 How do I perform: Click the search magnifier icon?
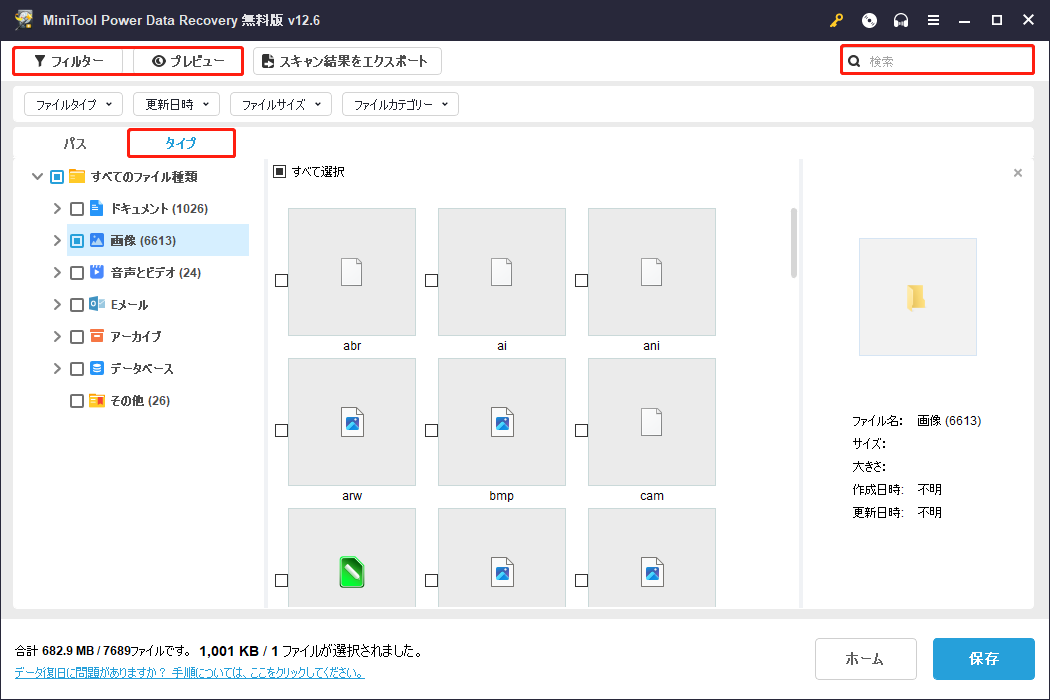click(x=854, y=61)
